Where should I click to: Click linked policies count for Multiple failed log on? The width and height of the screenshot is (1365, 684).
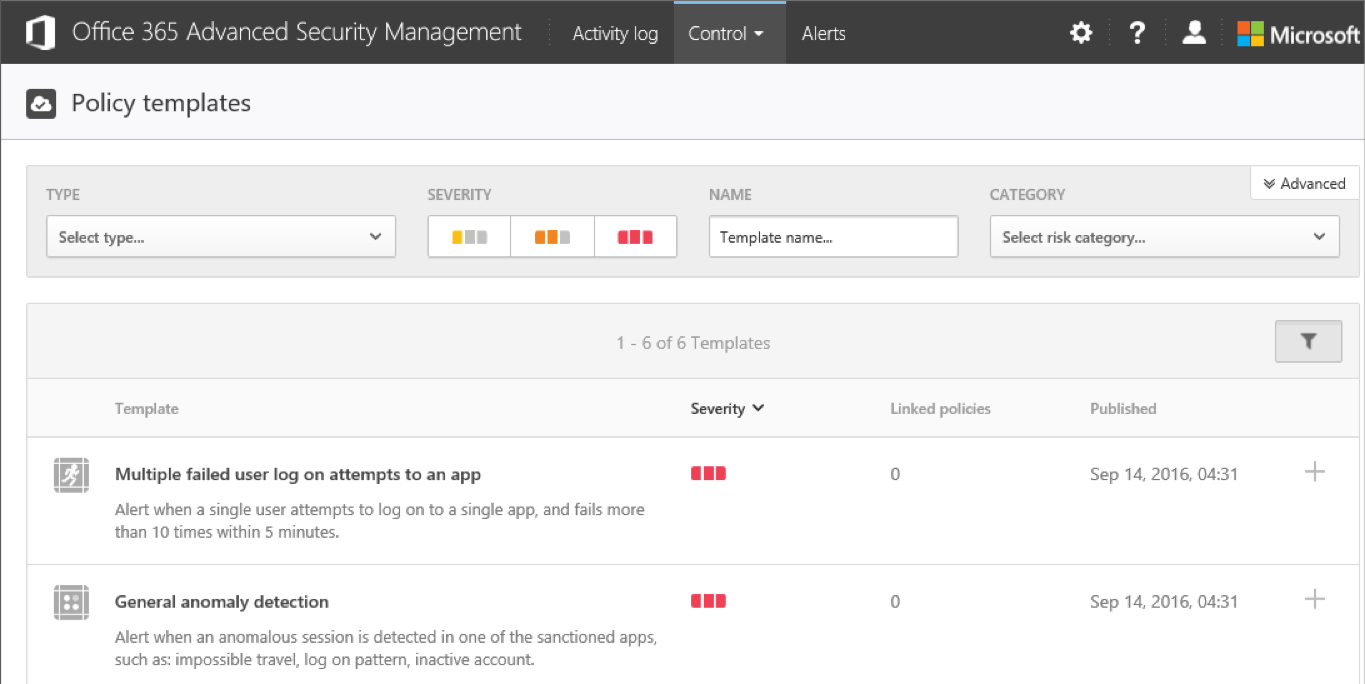(x=895, y=474)
